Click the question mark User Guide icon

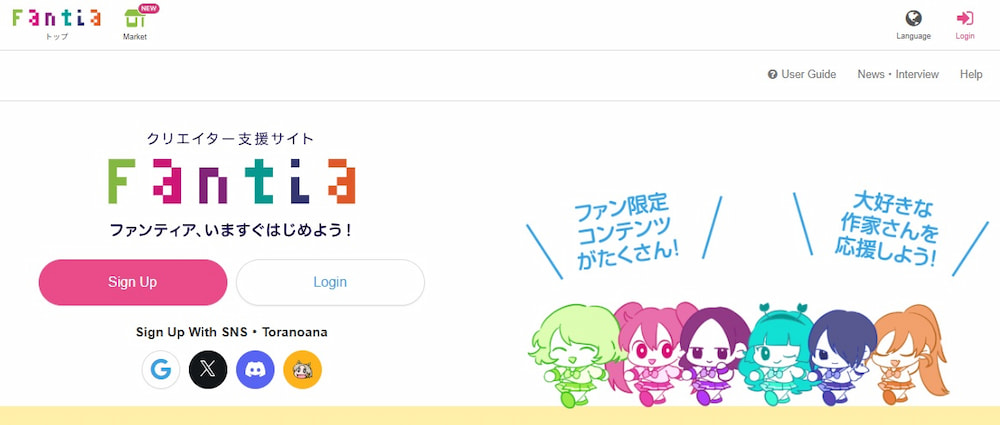pos(772,75)
